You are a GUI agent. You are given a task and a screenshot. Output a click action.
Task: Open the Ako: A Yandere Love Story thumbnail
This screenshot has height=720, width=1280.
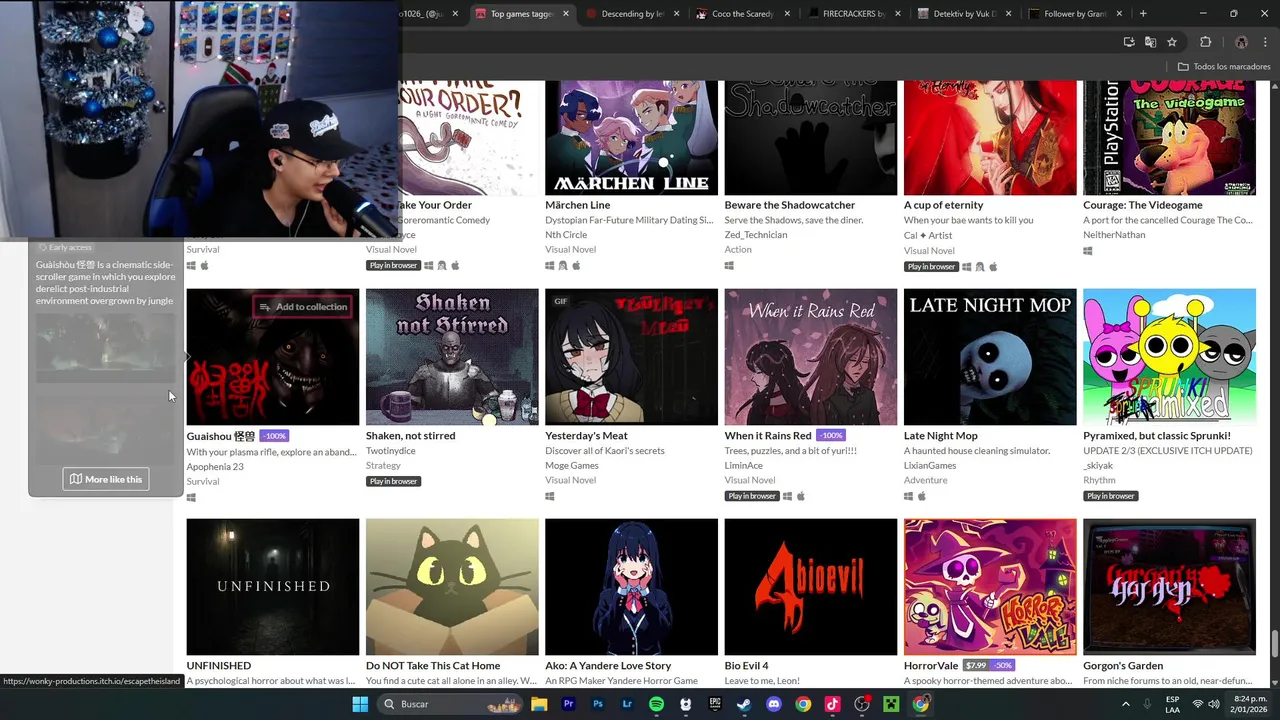(631, 587)
